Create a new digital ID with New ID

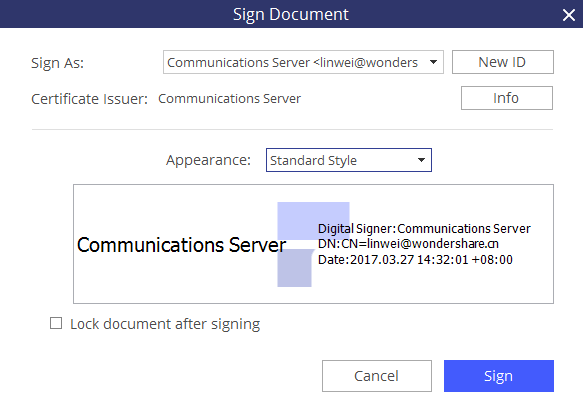(503, 62)
